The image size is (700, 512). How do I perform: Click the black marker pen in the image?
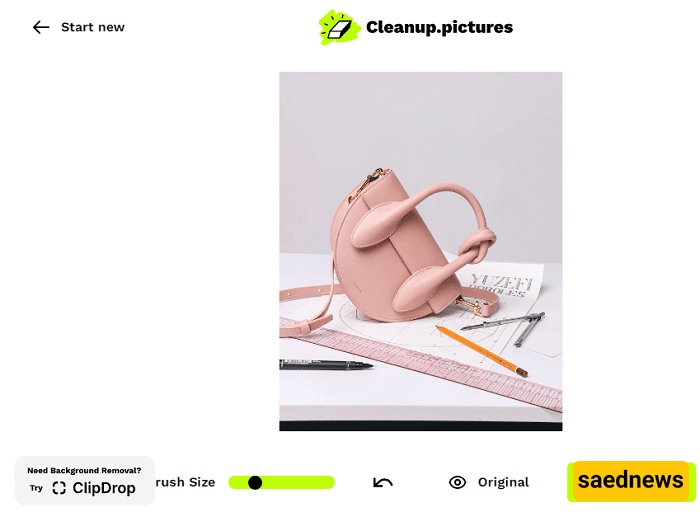point(326,365)
